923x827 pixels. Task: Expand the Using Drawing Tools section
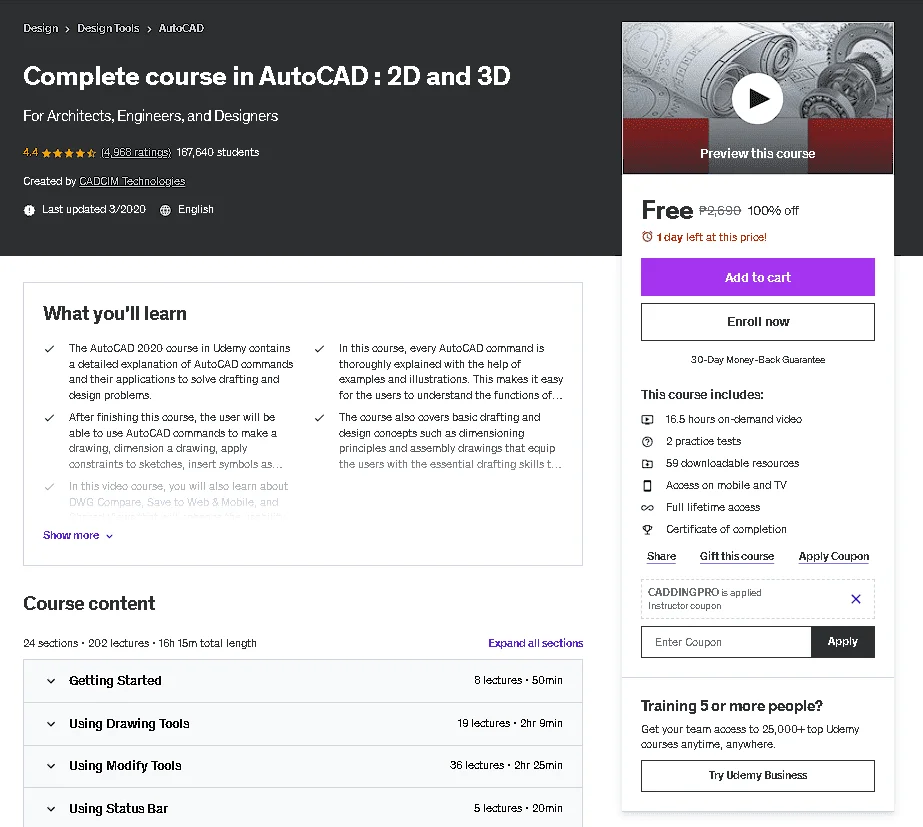pyautogui.click(x=303, y=723)
